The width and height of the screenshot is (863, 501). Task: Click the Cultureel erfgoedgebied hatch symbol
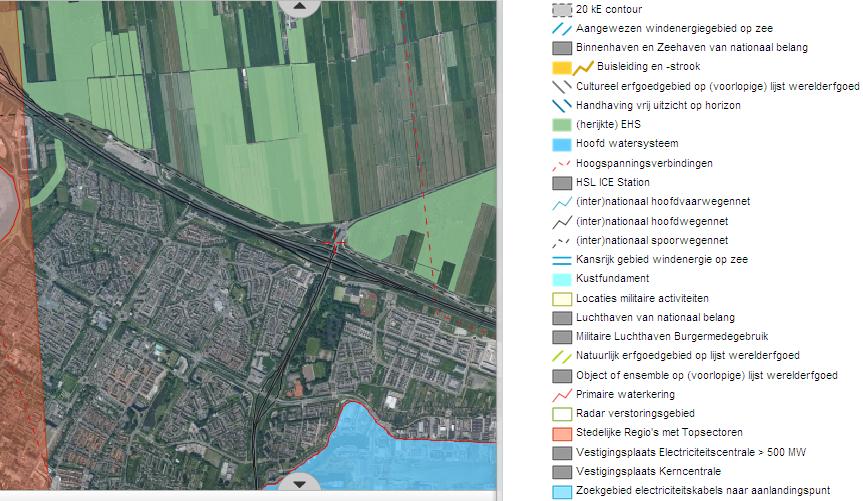(x=562, y=87)
